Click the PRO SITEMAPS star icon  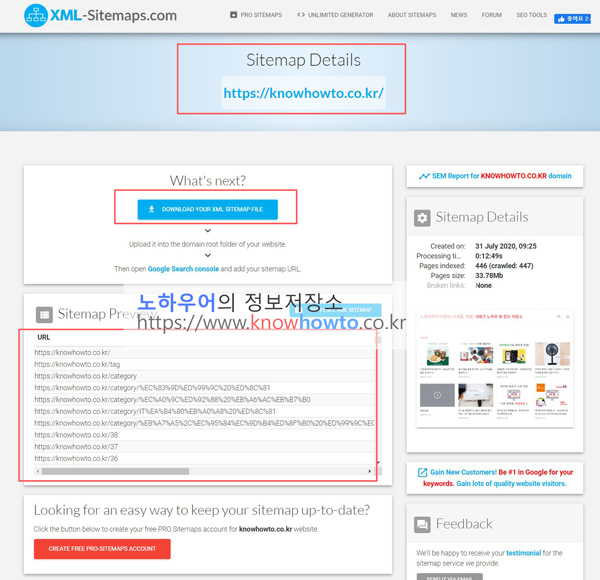(x=233, y=15)
